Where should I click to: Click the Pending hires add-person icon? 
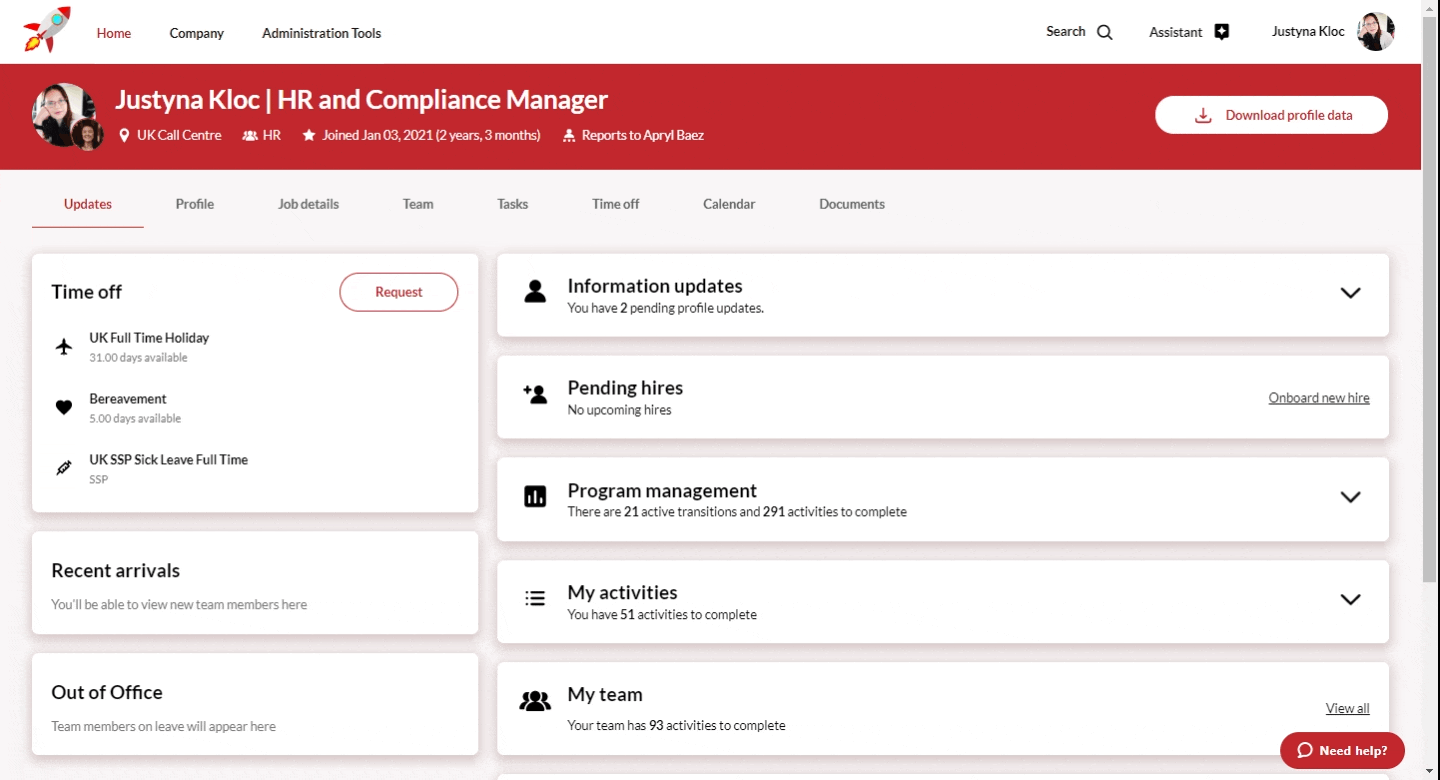[x=535, y=394]
